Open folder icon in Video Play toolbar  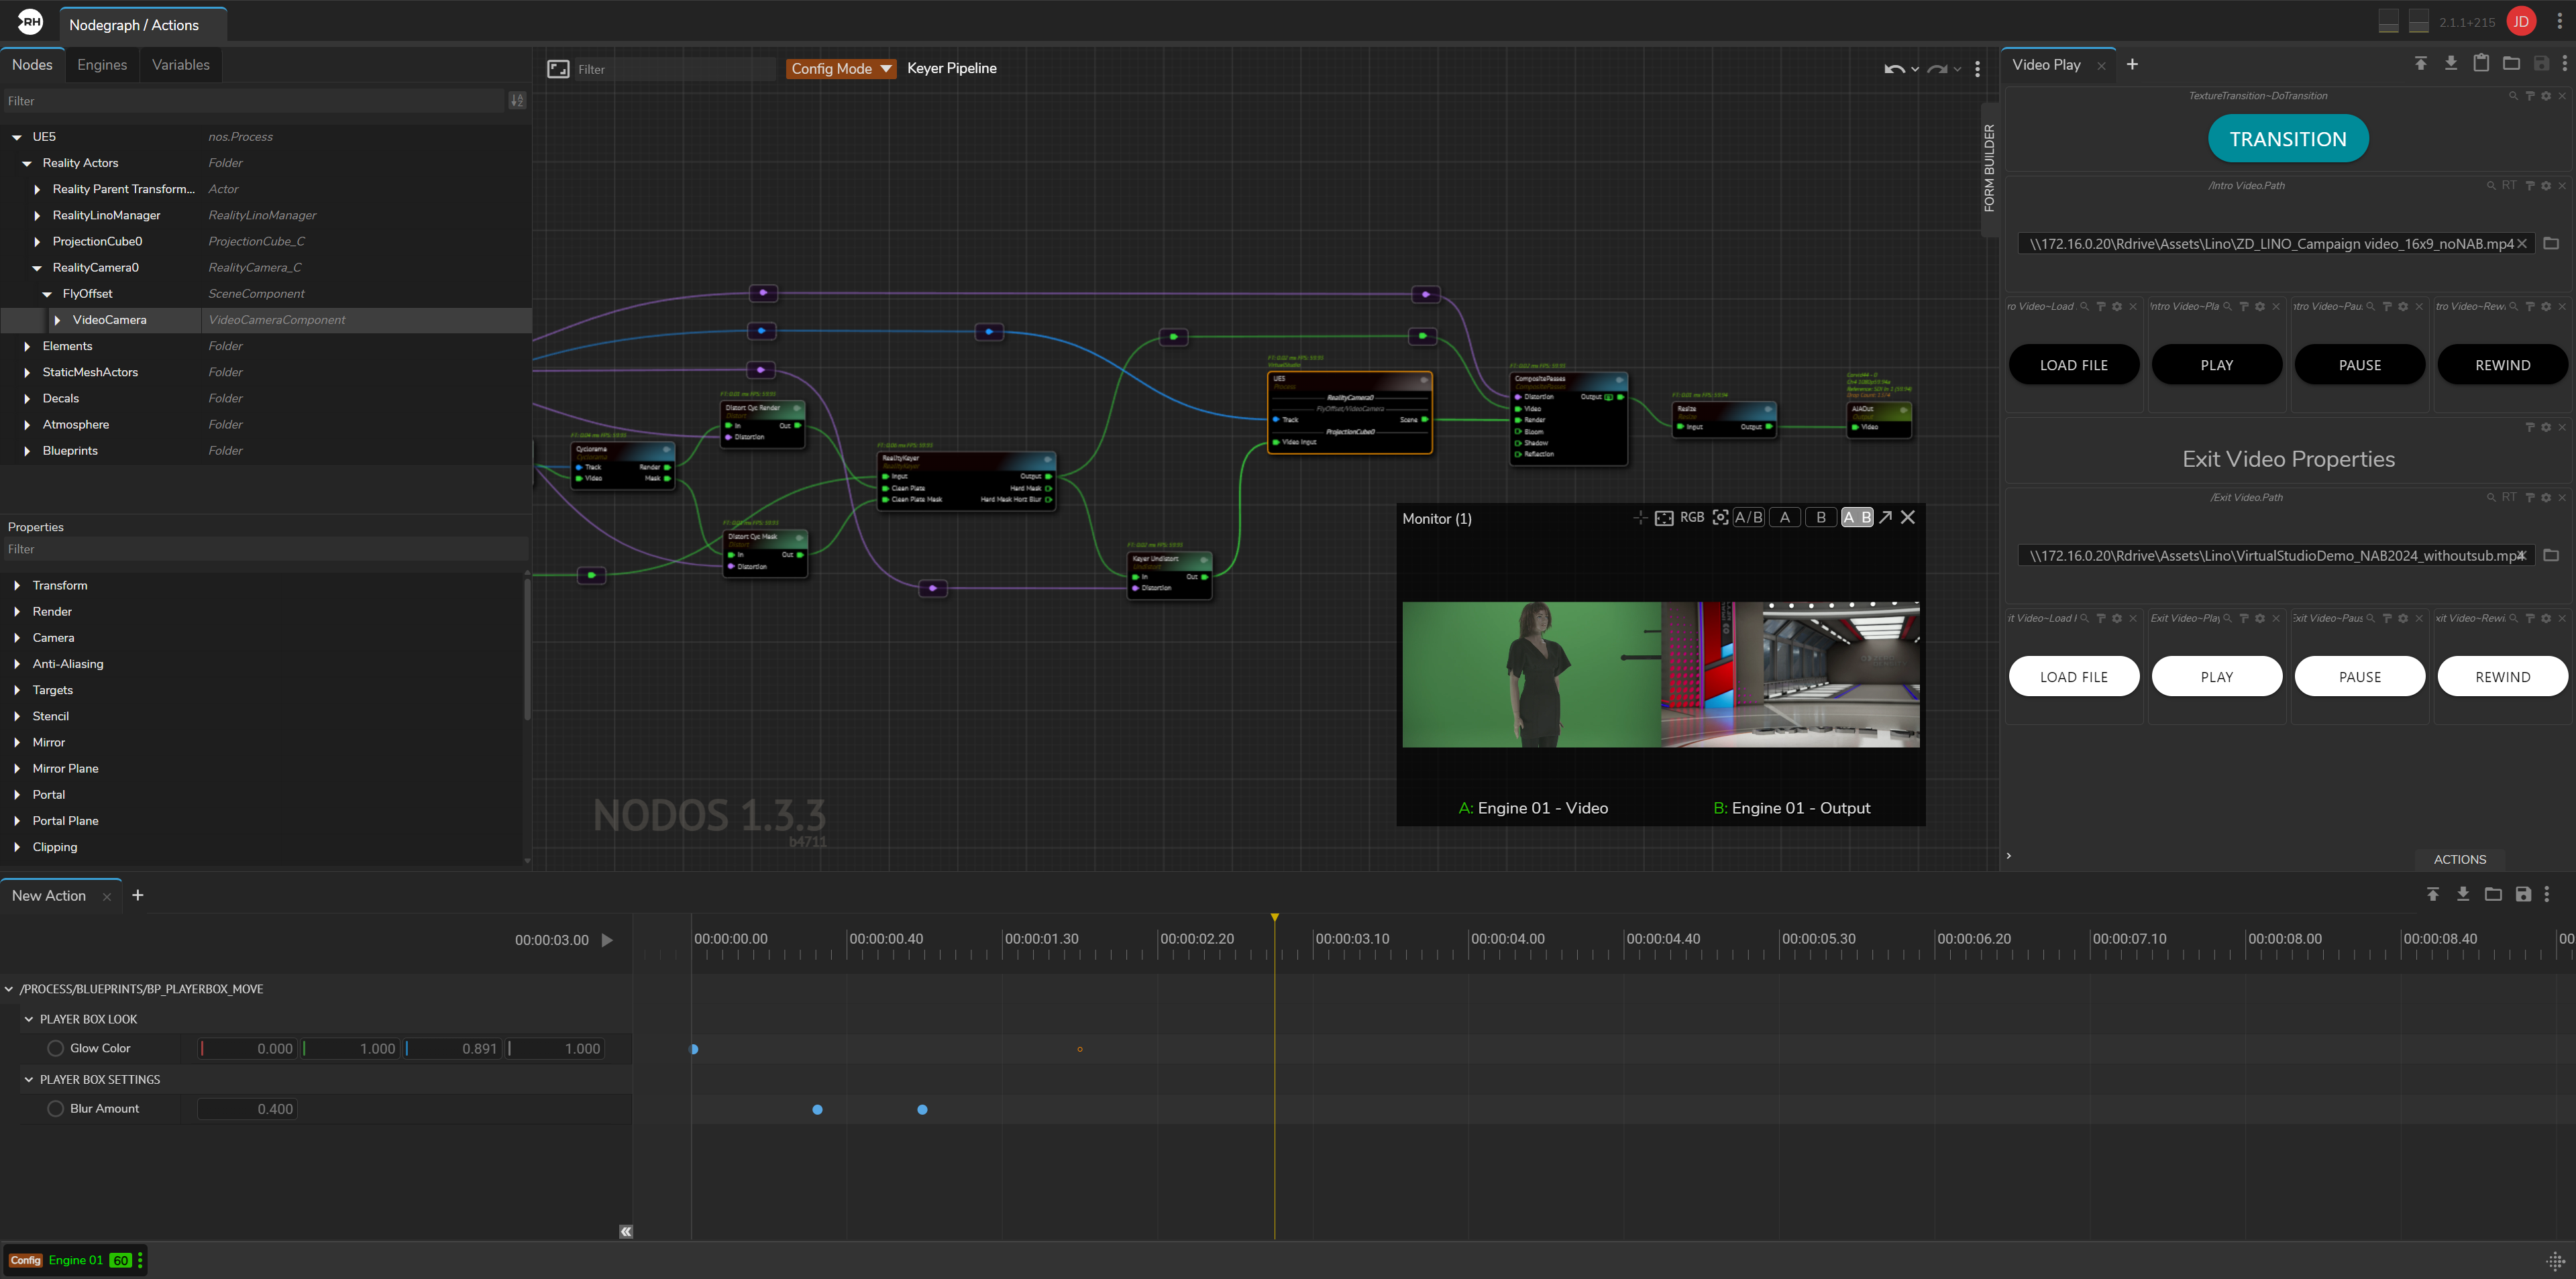(x=2511, y=64)
